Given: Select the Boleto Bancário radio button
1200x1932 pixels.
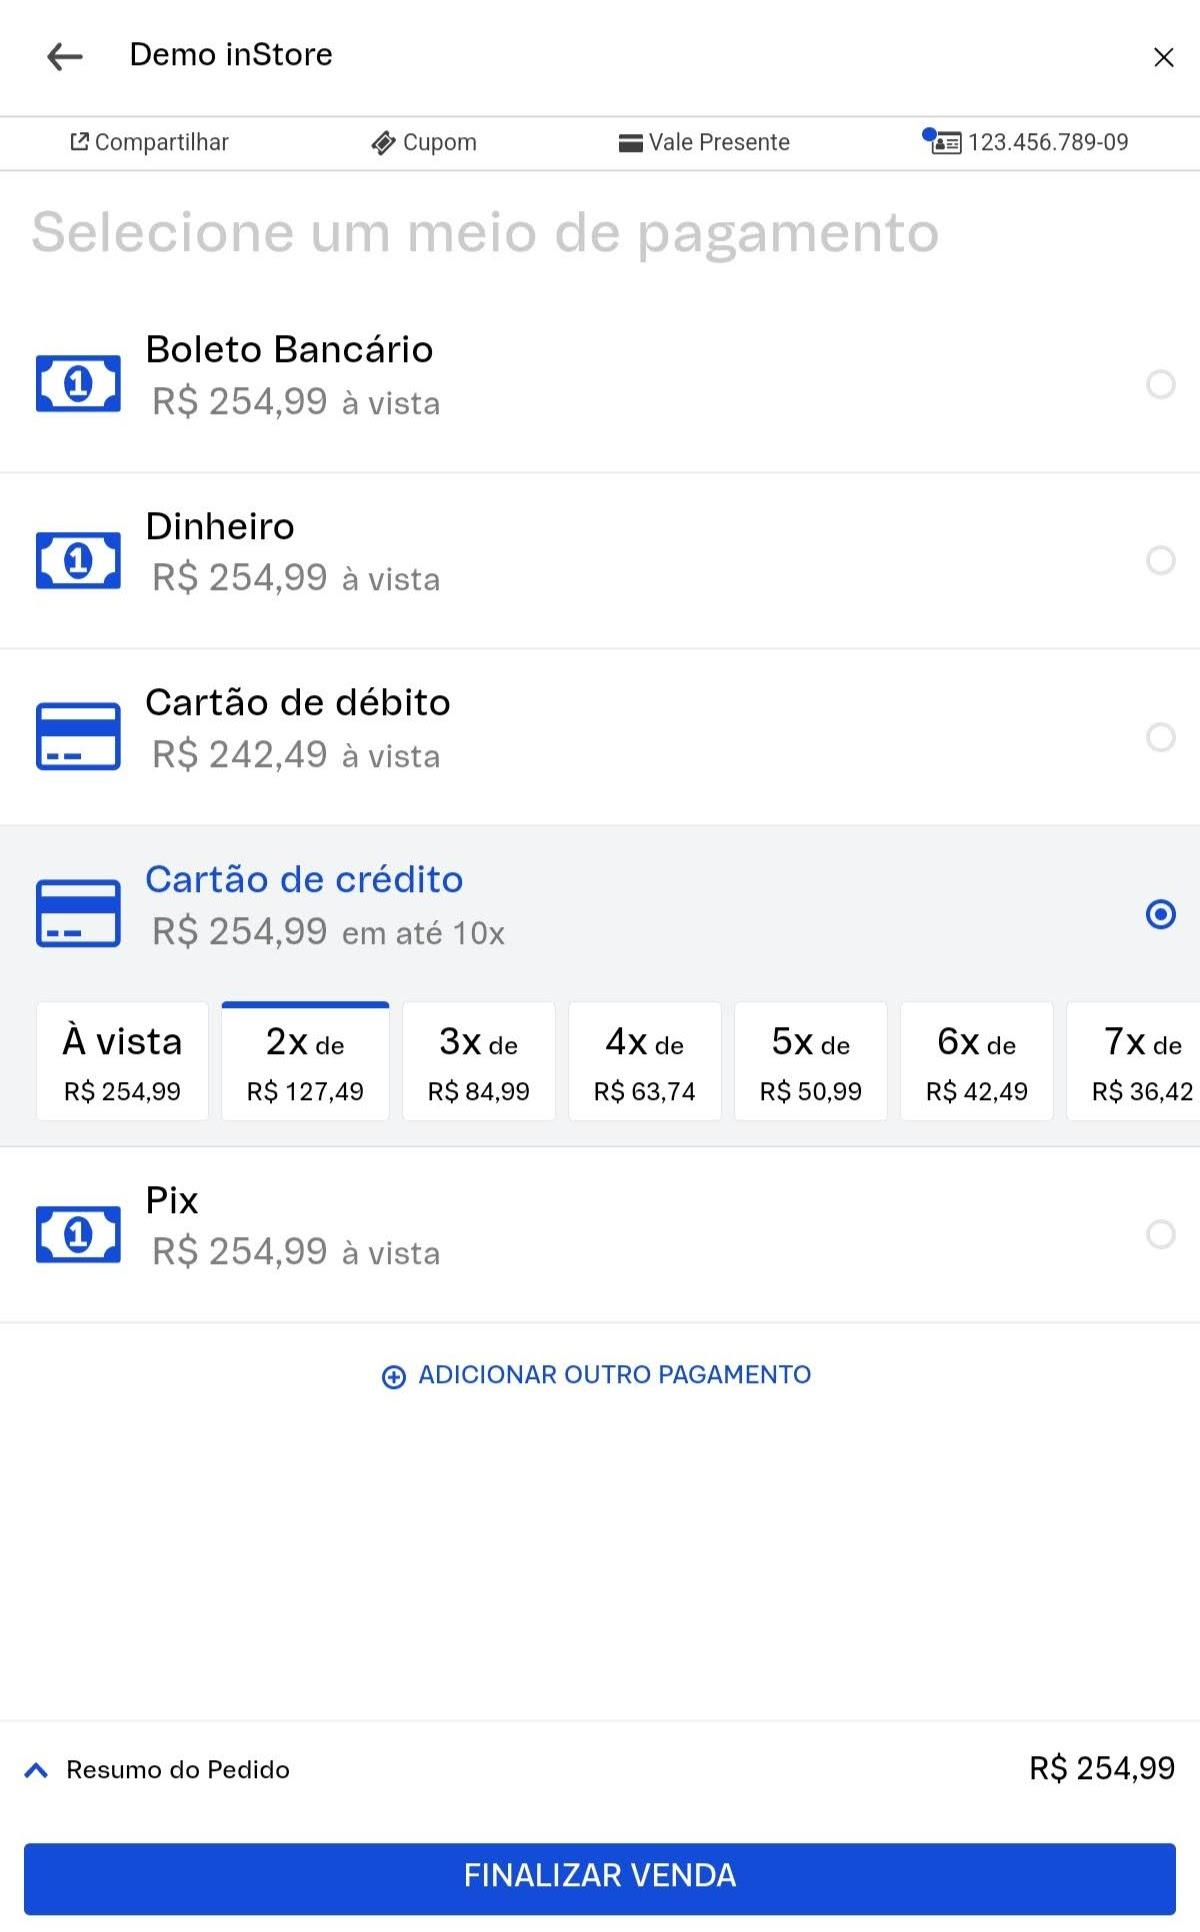Looking at the screenshot, I should (x=1160, y=384).
